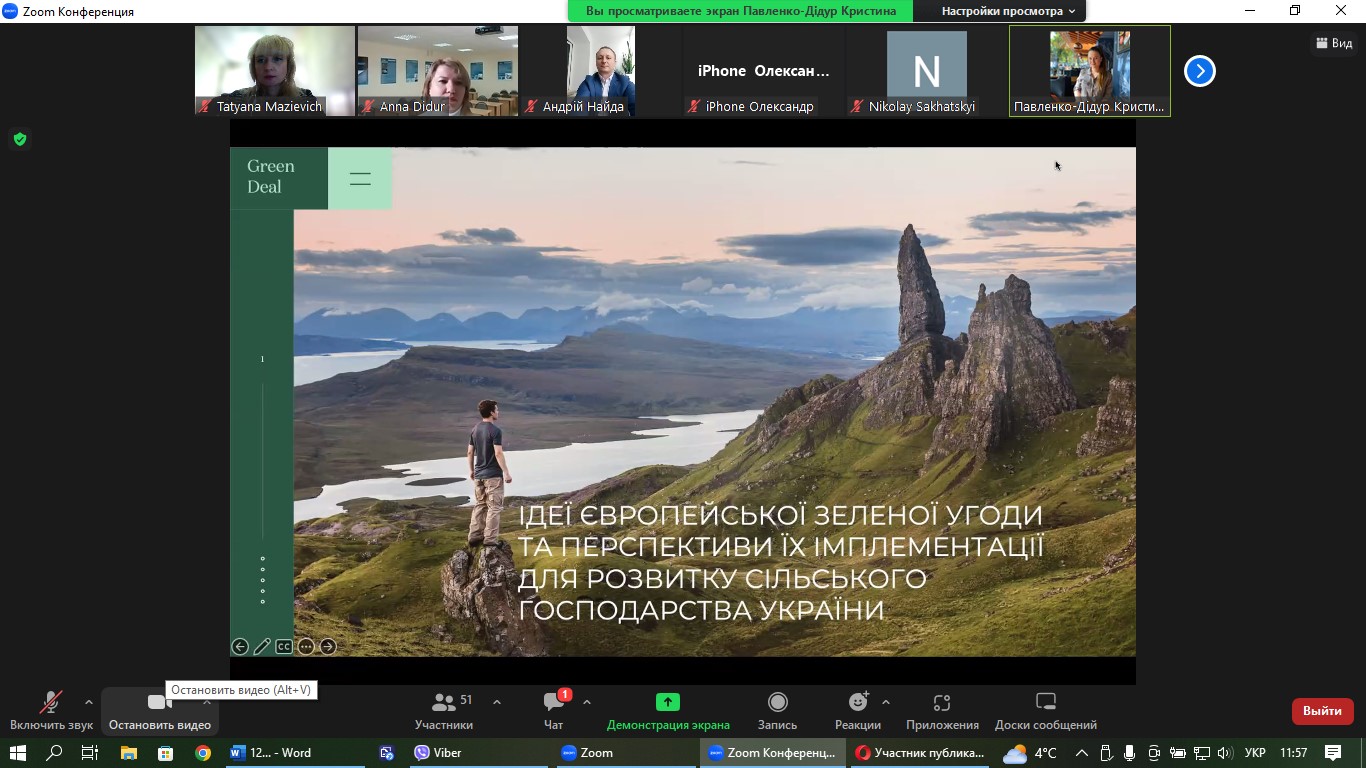
Task: Select Павленко-Дідур Кристина video thumbnail
Action: point(1089,71)
